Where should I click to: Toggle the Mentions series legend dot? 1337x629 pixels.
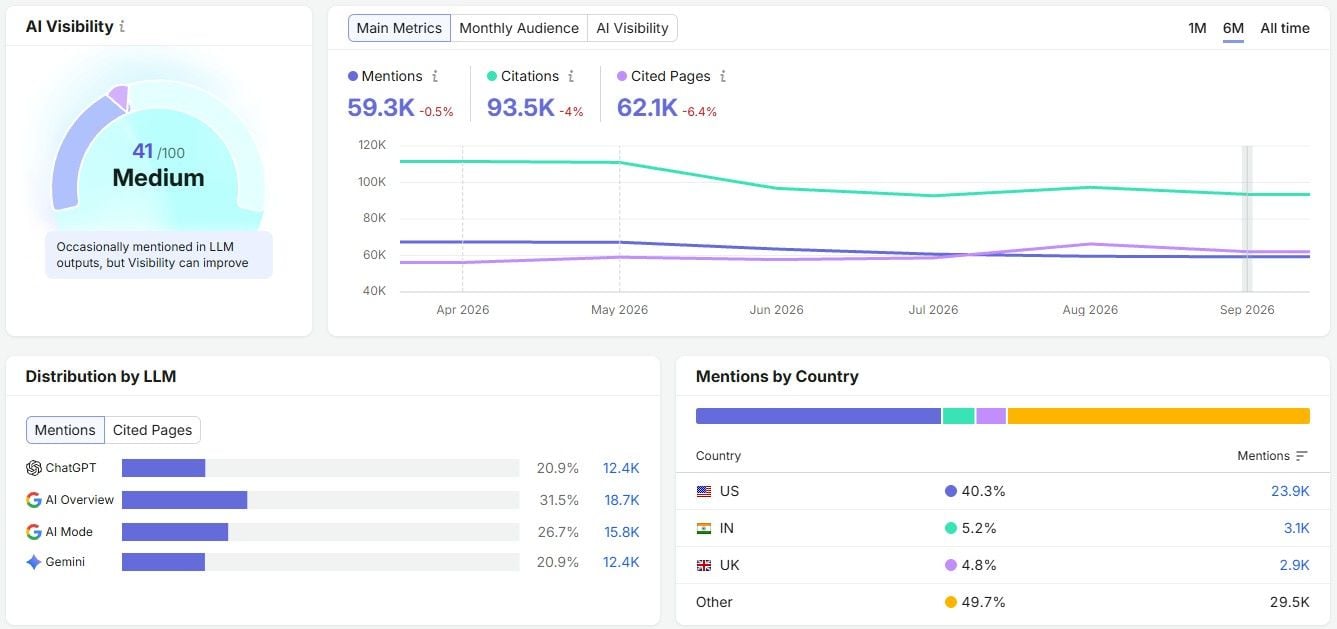[x=352, y=76]
